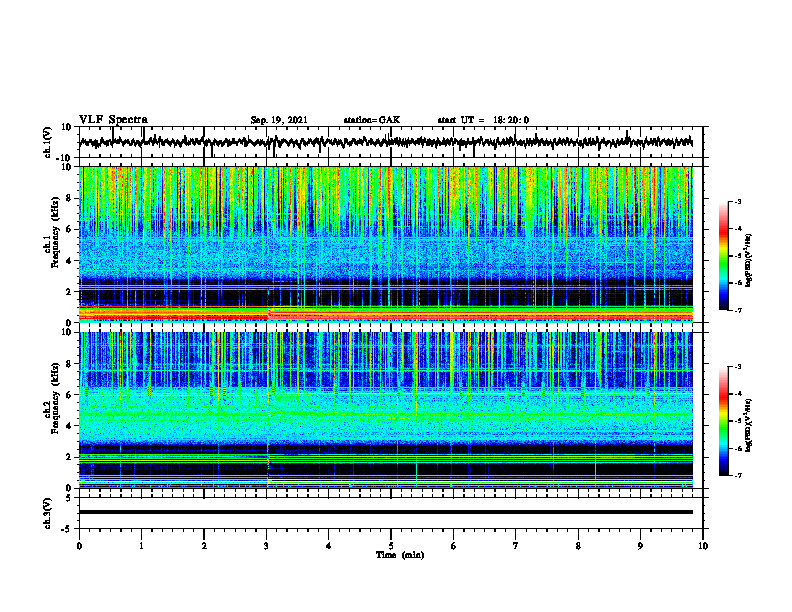This screenshot has height=612, width=792.
Task: Click the ch.1 spectrogram color bar
Action: [724, 256]
